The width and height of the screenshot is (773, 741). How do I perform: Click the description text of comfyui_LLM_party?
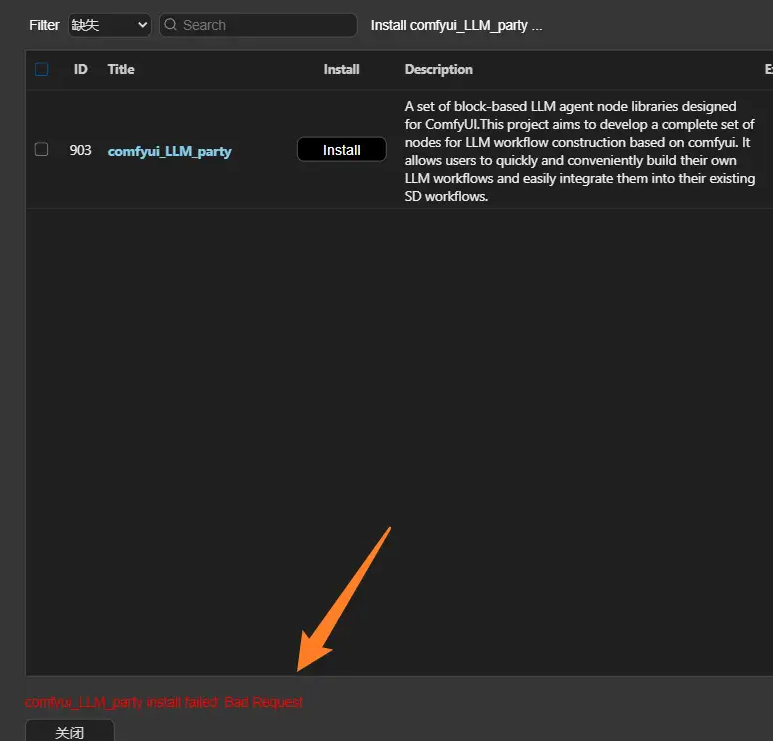click(x=578, y=151)
